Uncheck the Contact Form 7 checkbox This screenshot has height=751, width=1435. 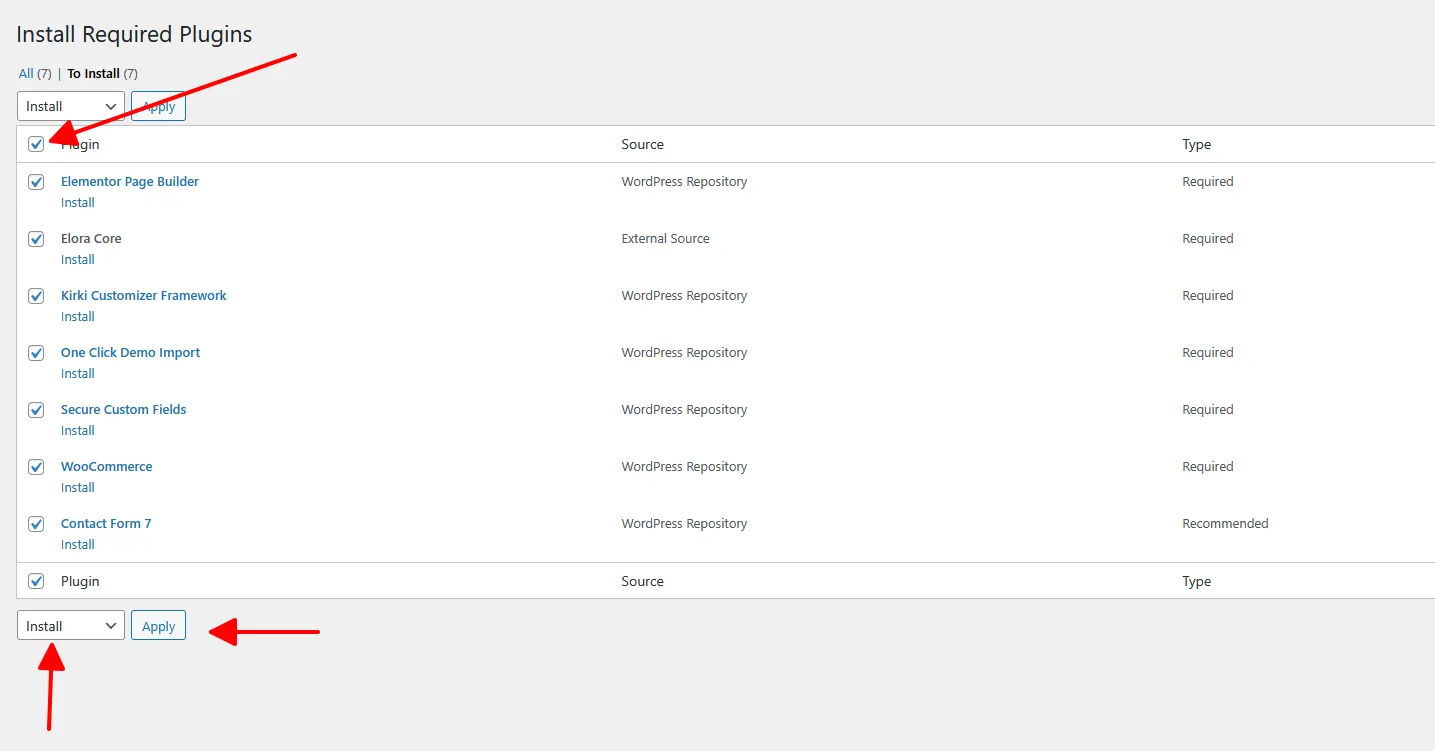tap(36, 524)
